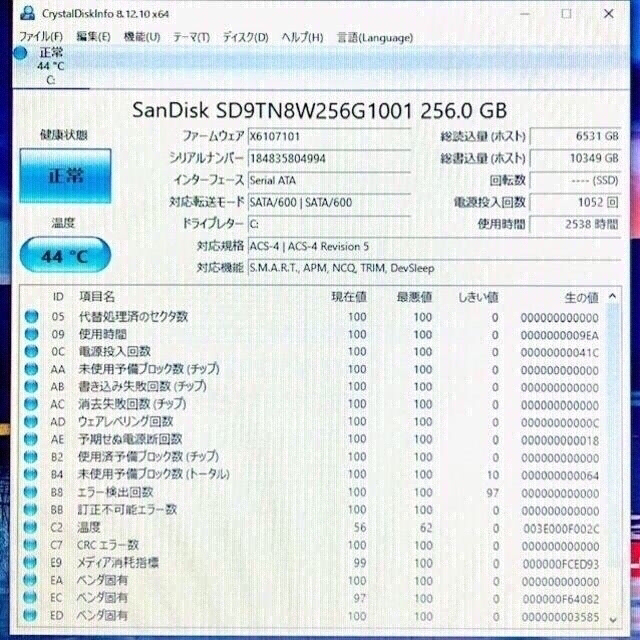Click the interface field Serial ATA

coord(329,180)
